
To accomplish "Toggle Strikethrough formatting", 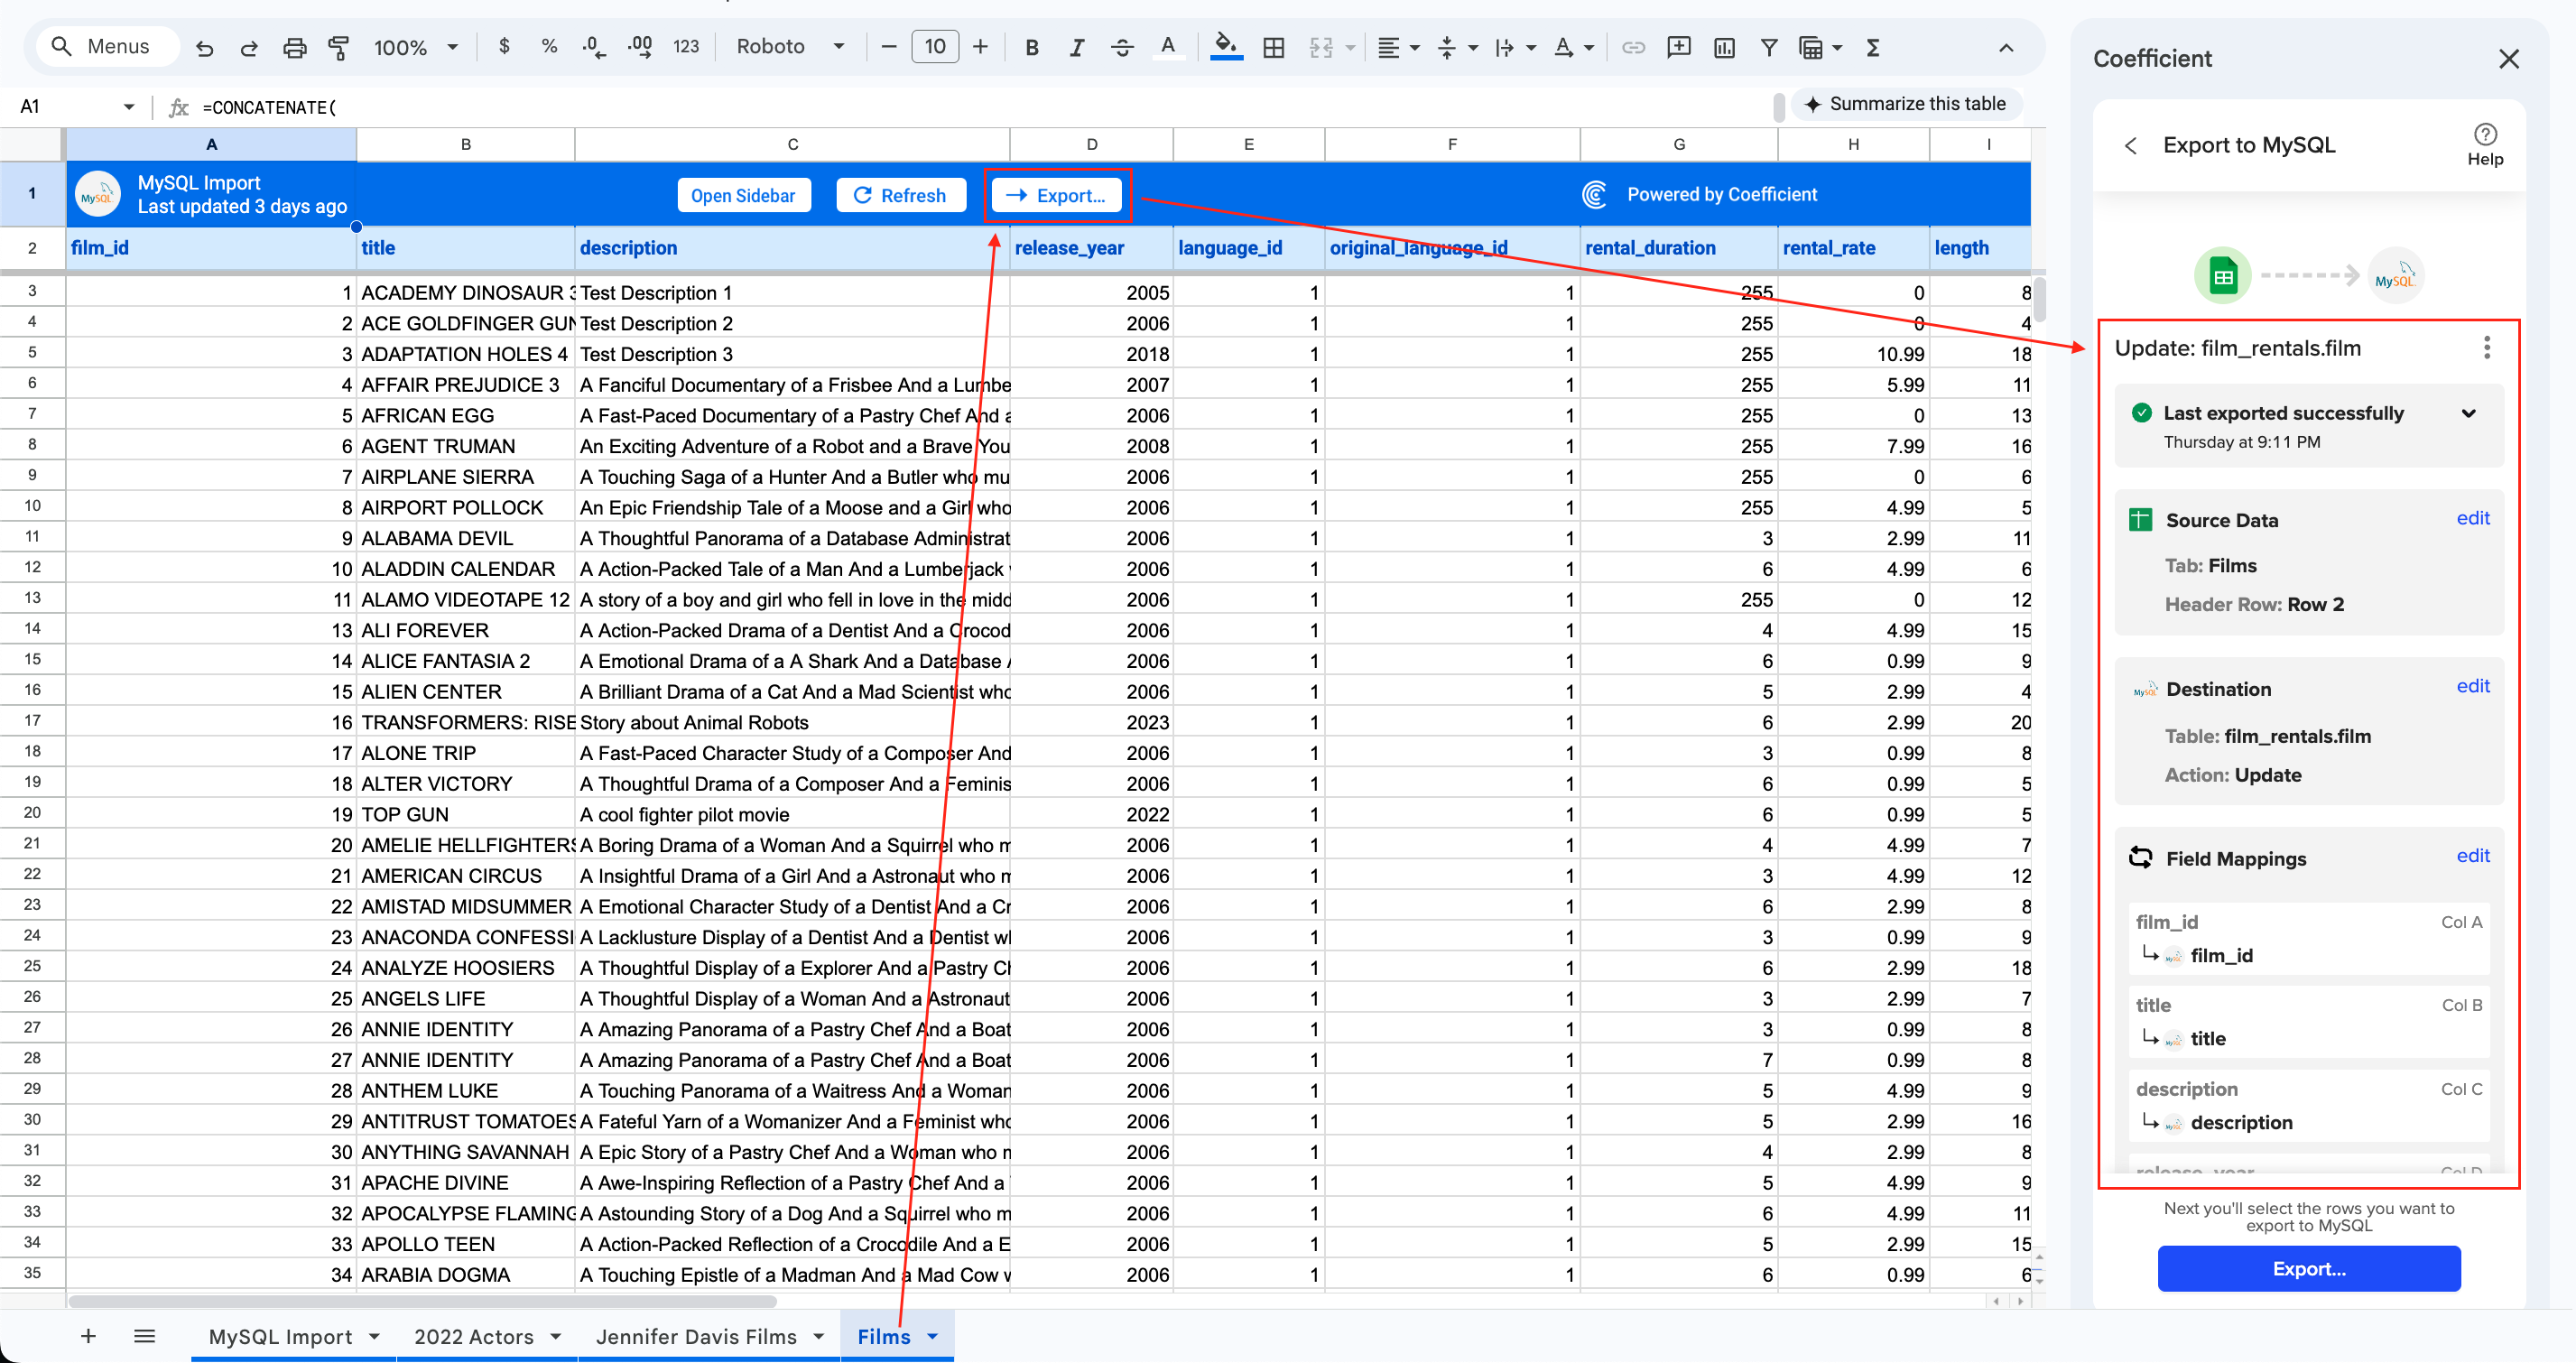I will 1122,46.
